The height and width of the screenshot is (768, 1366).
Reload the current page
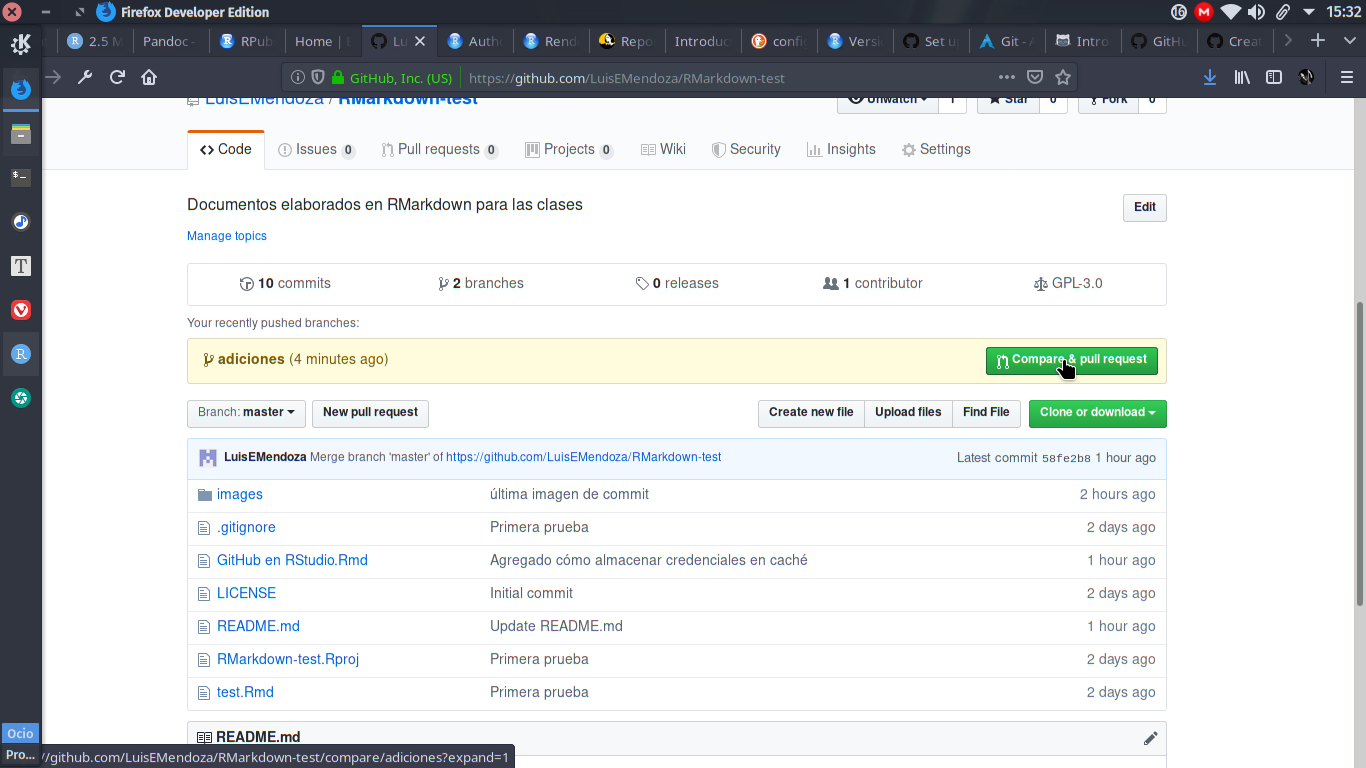[117, 77]
